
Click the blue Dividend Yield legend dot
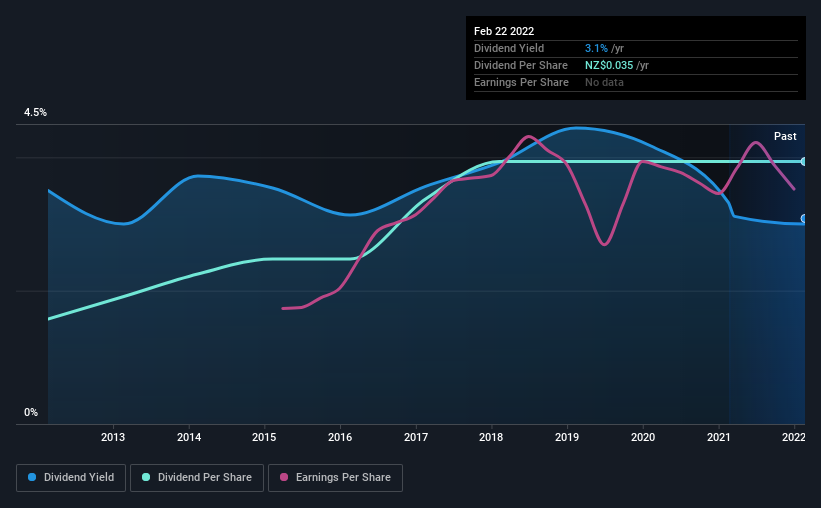32,477
